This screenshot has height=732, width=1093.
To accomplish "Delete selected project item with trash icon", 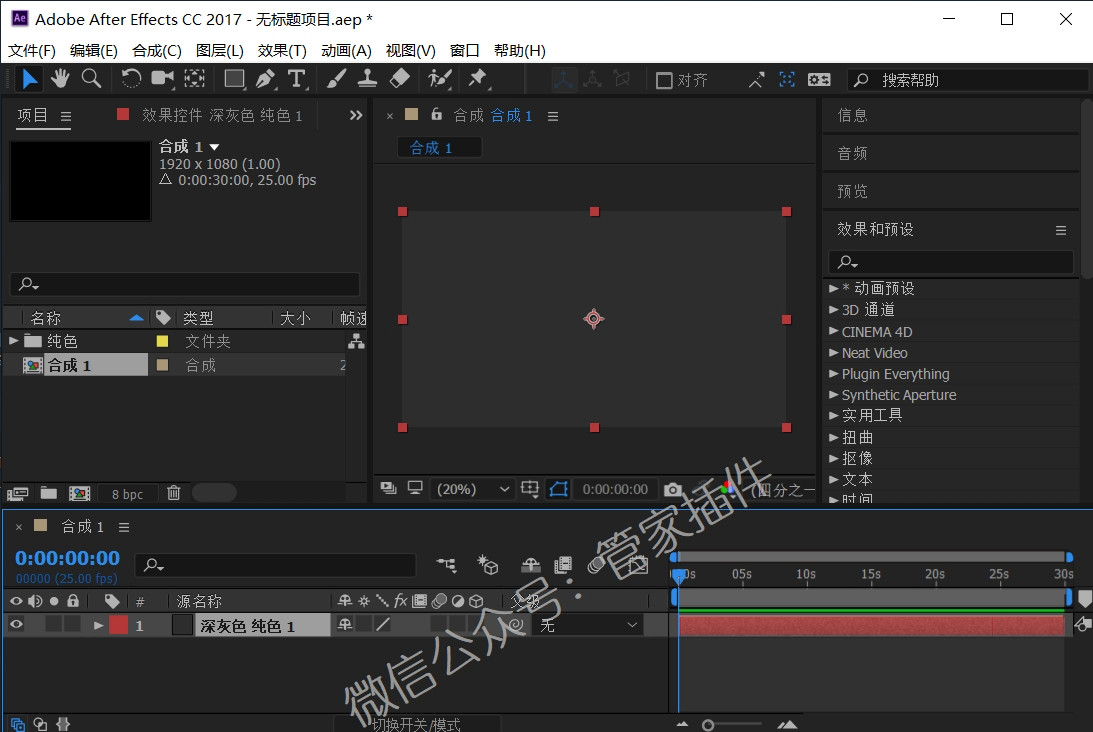I will click(x=174, y=493).
